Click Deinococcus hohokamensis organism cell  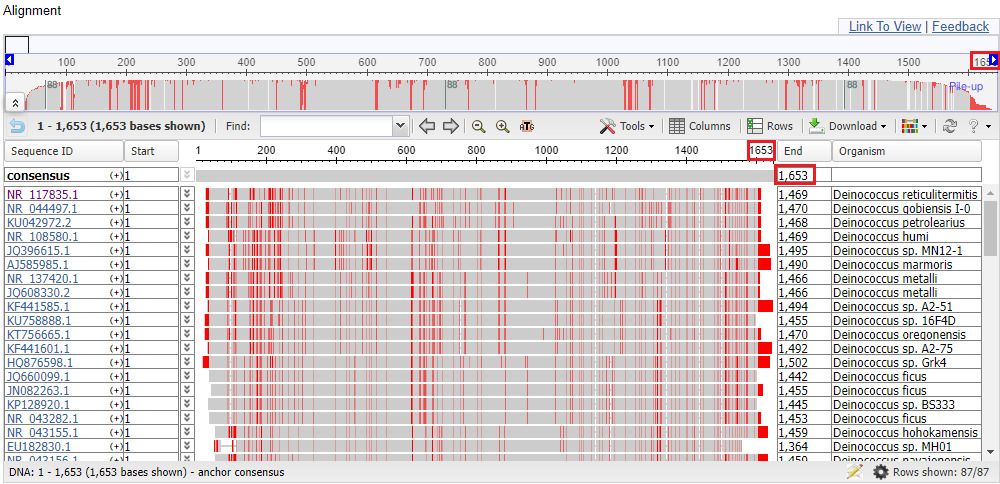(906, 432)
